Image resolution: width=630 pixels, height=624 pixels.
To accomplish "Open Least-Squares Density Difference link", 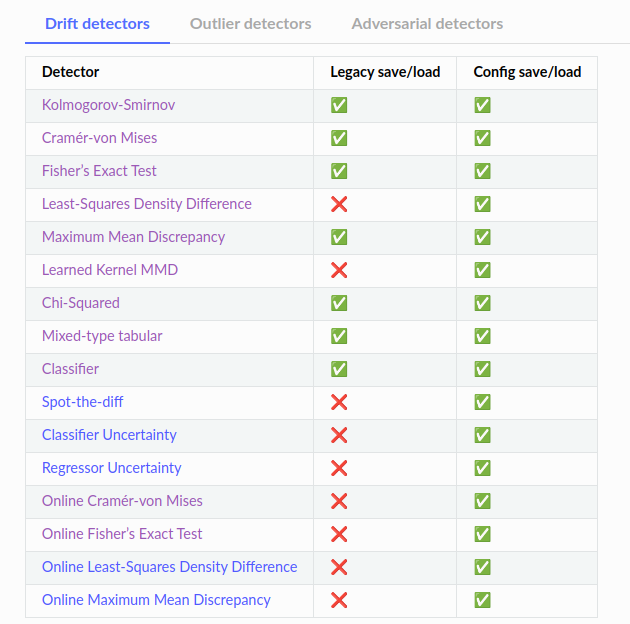I will pos(147,204).
